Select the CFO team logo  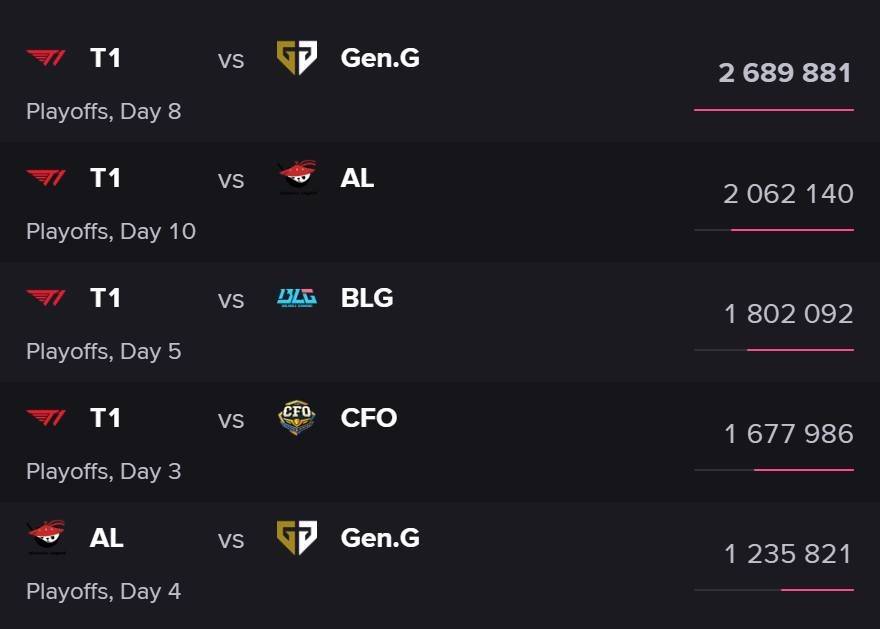click(297, 418)
